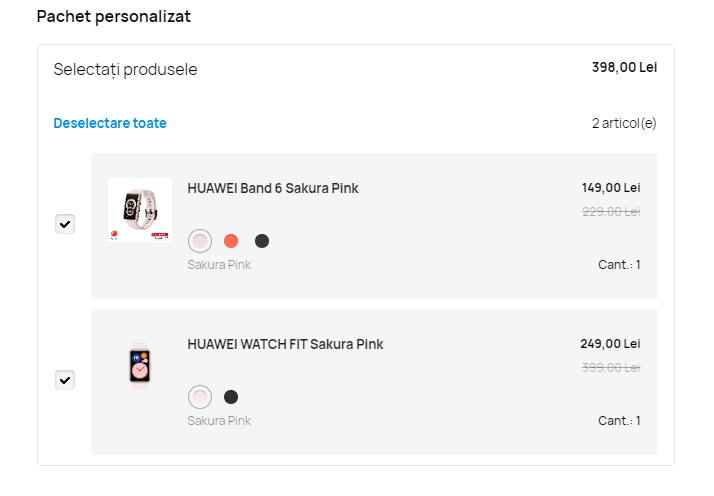
Task: Click the 249,00 Lei WATCH FIT price
Action: (610, 344)
